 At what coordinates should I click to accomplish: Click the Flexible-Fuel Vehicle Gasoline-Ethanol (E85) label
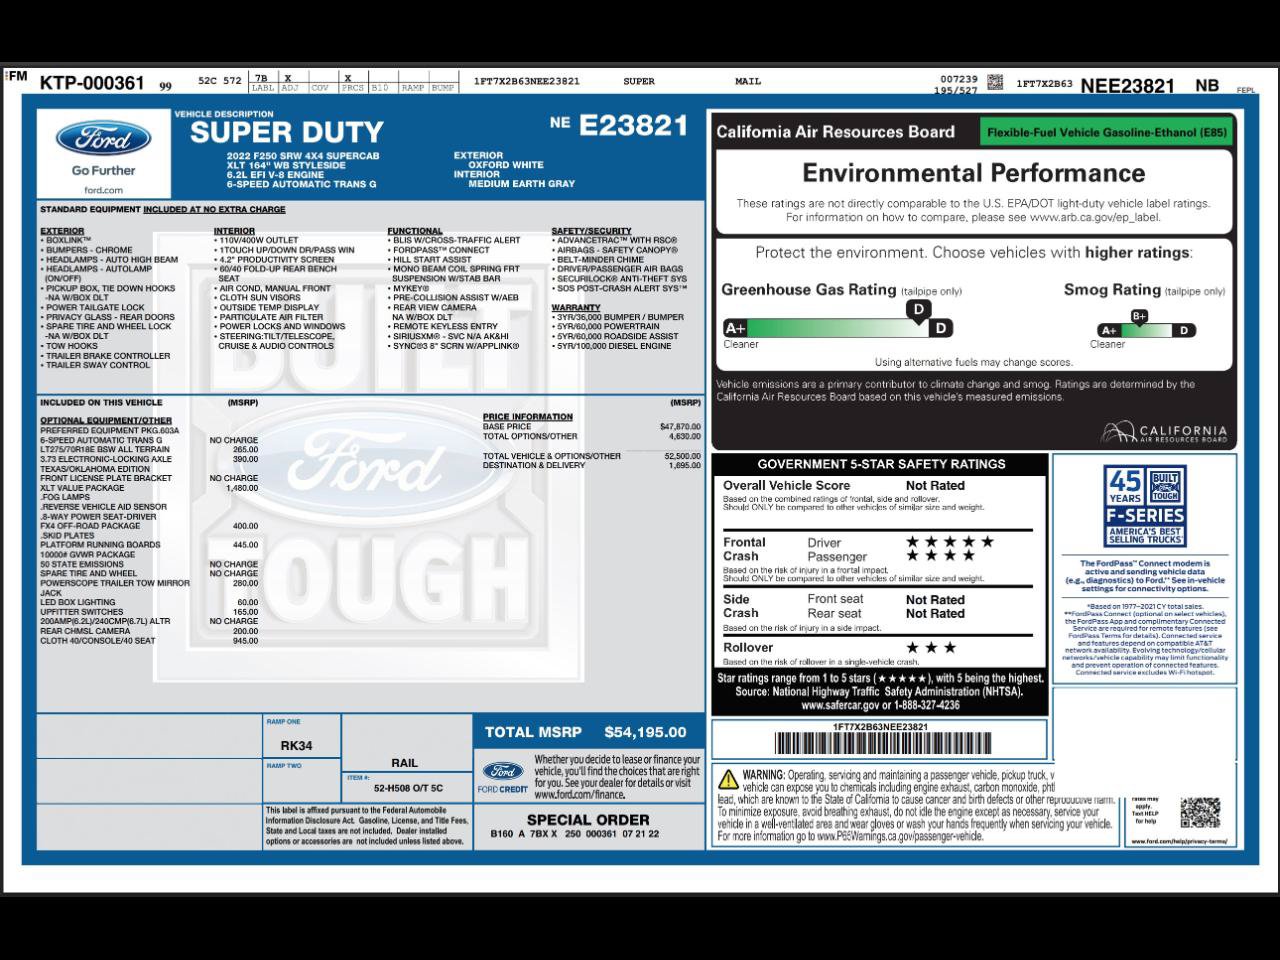(1106, 132)
